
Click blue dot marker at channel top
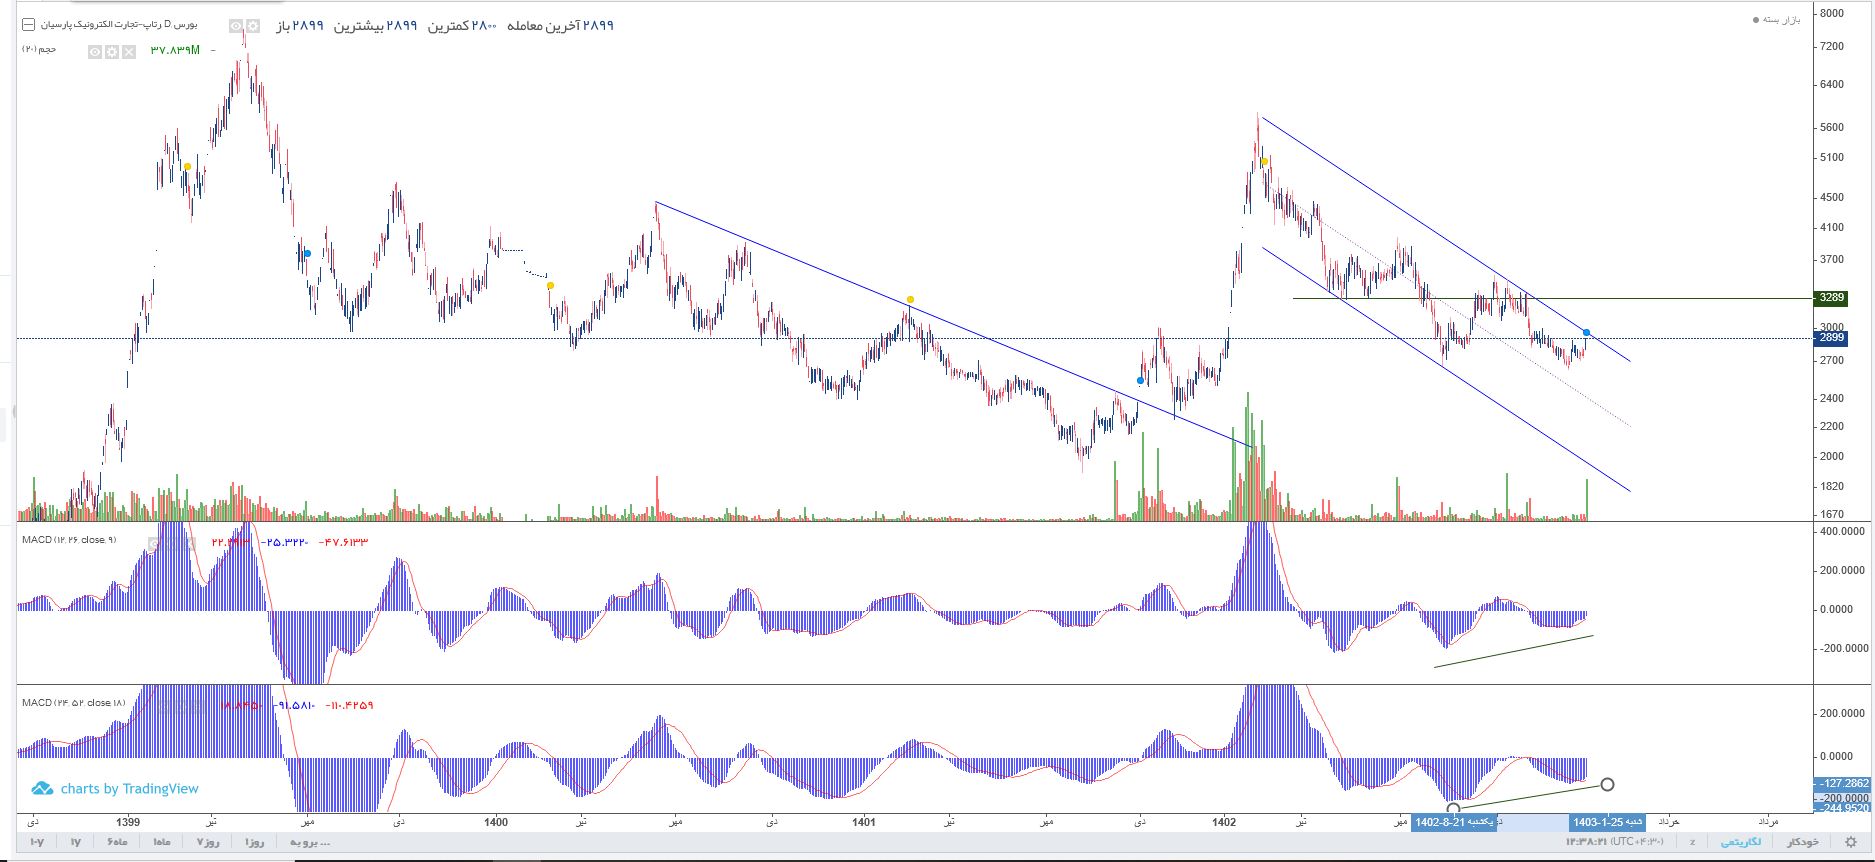[x=1586, y=332]
